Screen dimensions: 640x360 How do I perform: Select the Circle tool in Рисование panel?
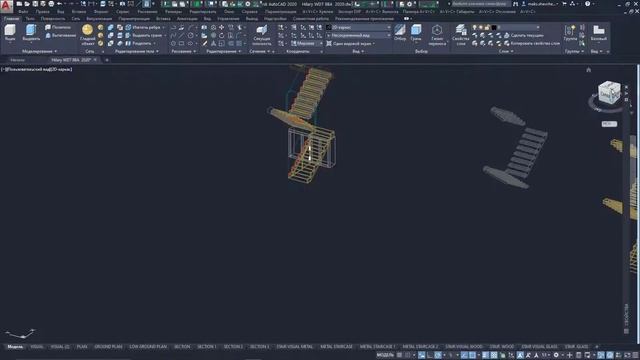(x=191, y=36)
